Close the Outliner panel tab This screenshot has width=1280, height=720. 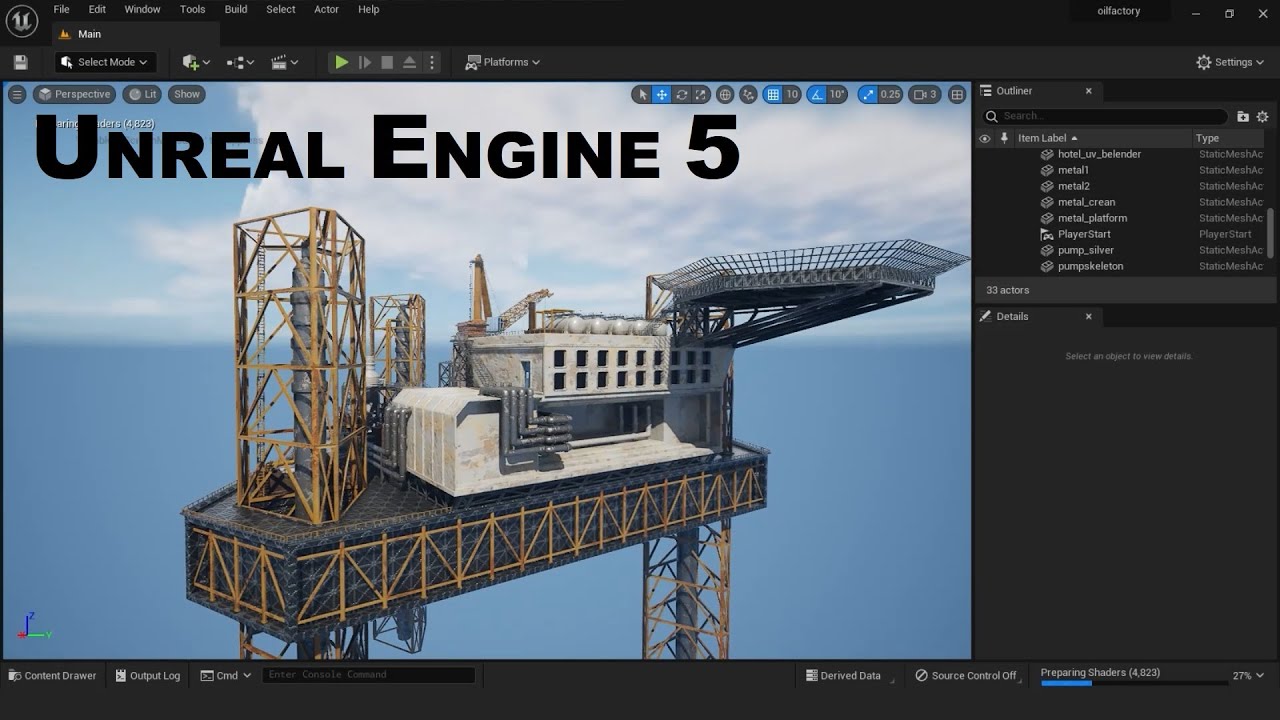point(1089,91)
